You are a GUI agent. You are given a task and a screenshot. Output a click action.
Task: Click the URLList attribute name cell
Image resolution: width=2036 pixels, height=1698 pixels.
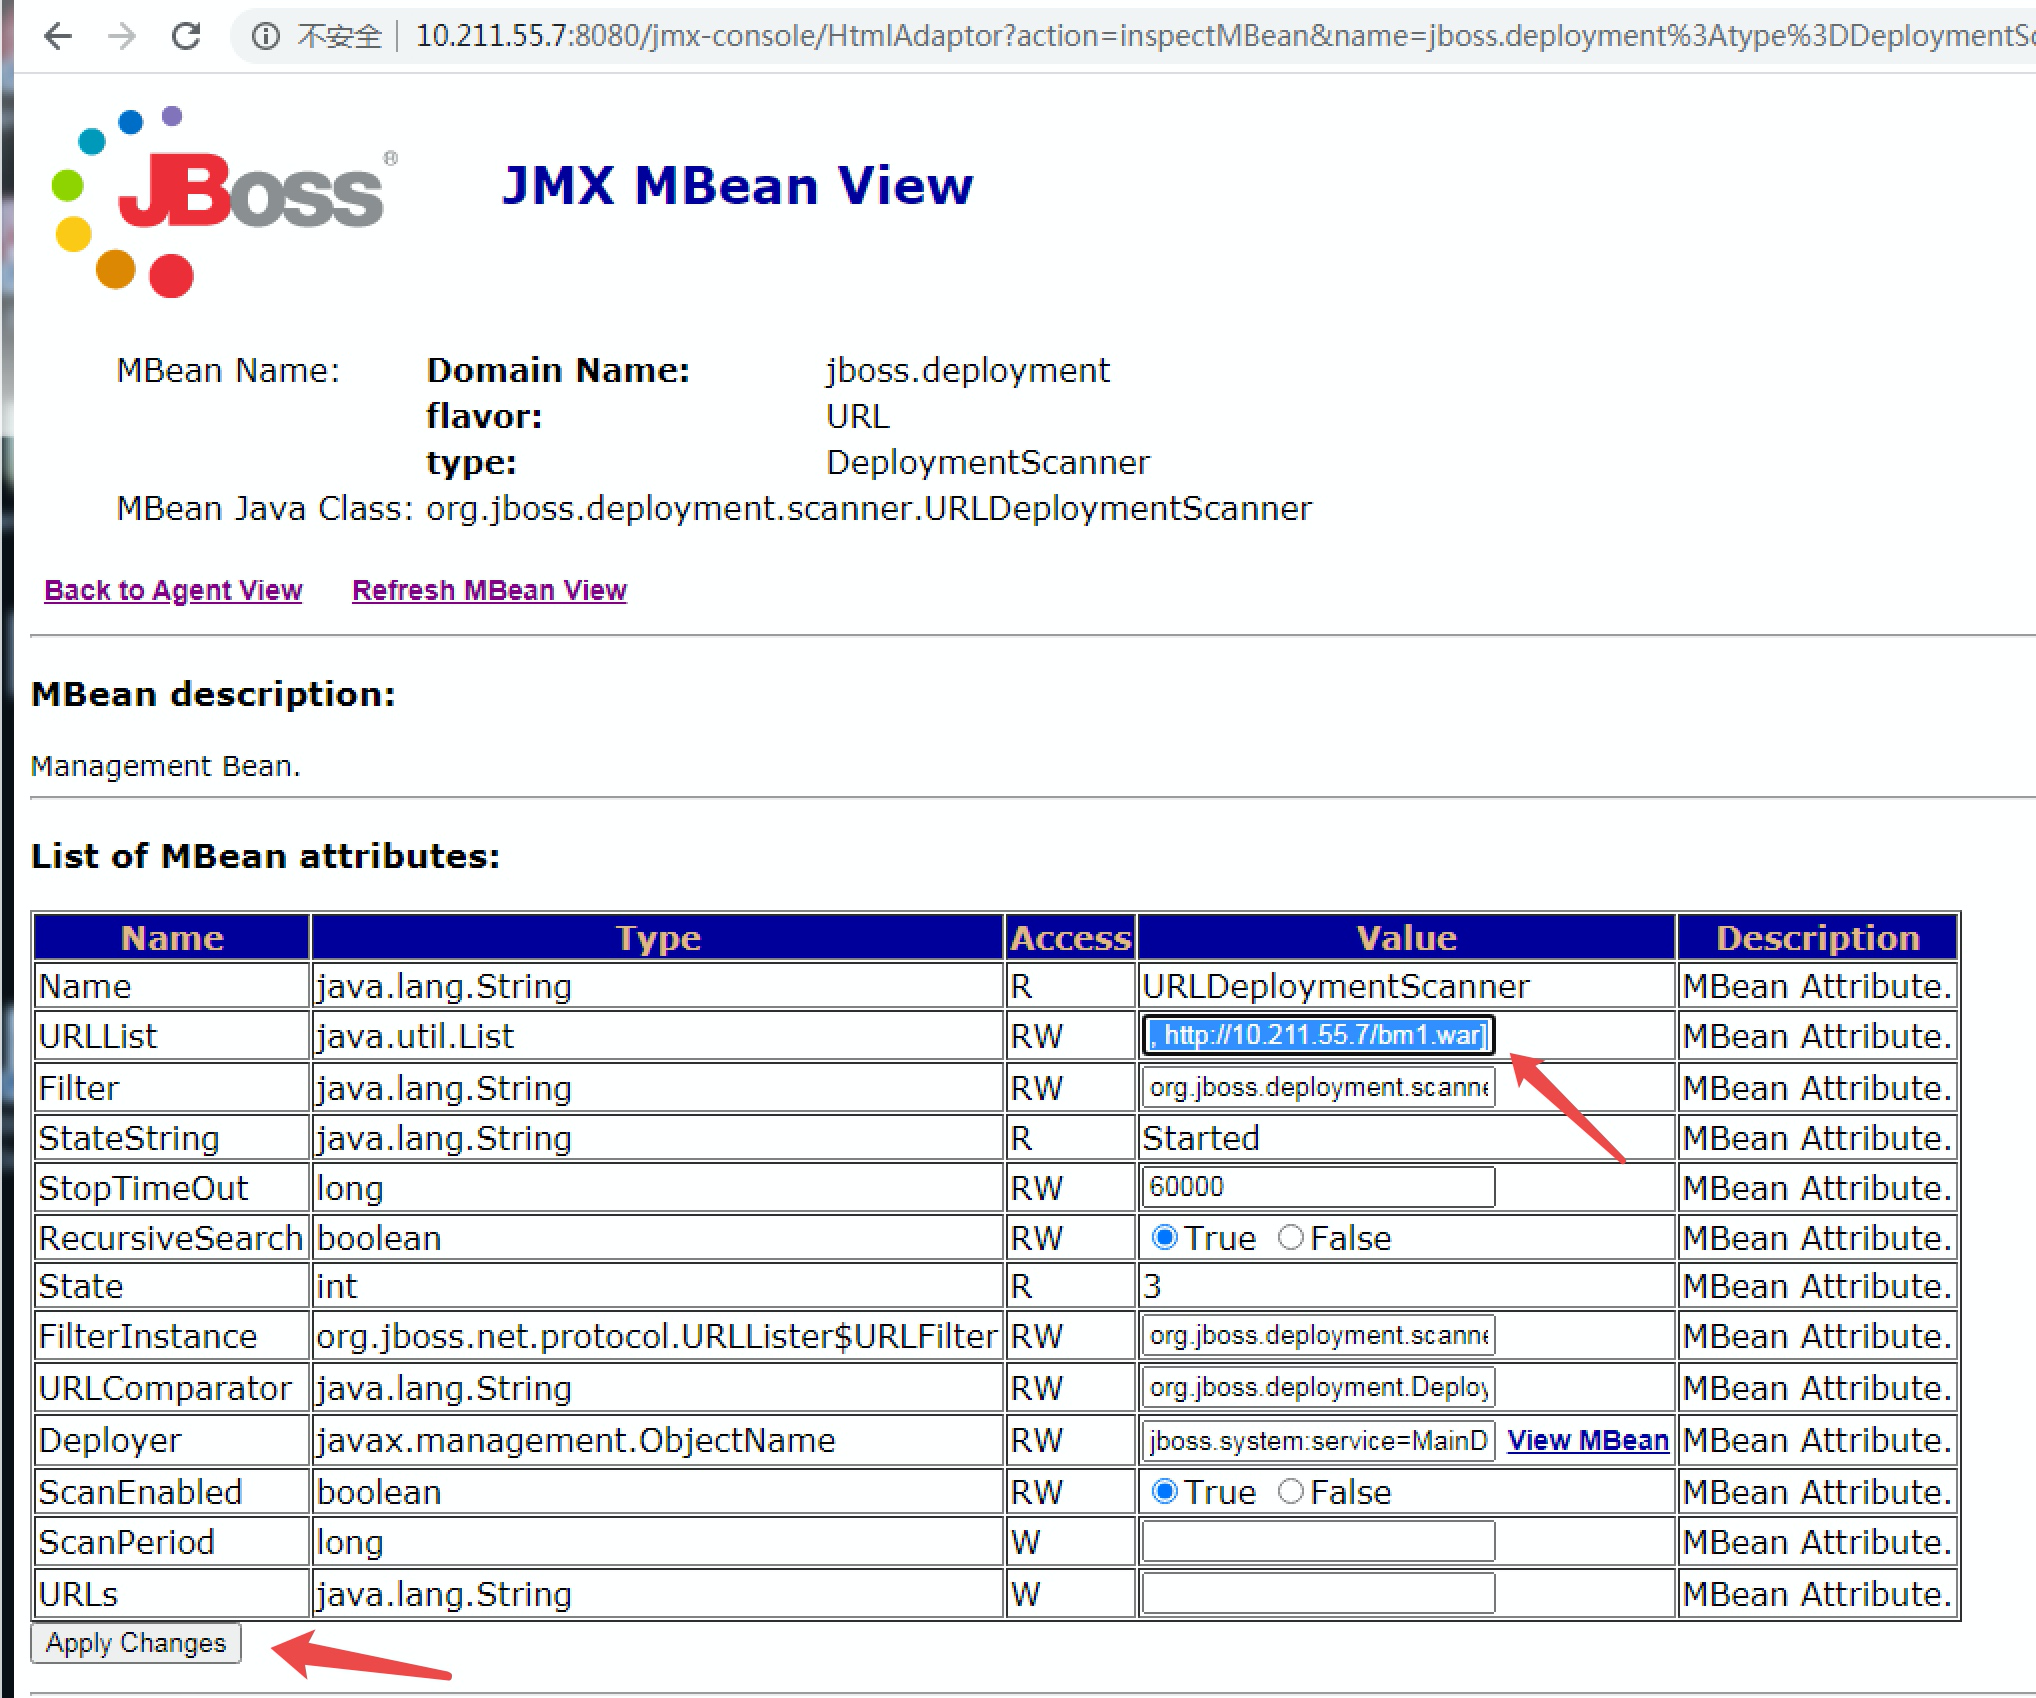pos(172,1036)
